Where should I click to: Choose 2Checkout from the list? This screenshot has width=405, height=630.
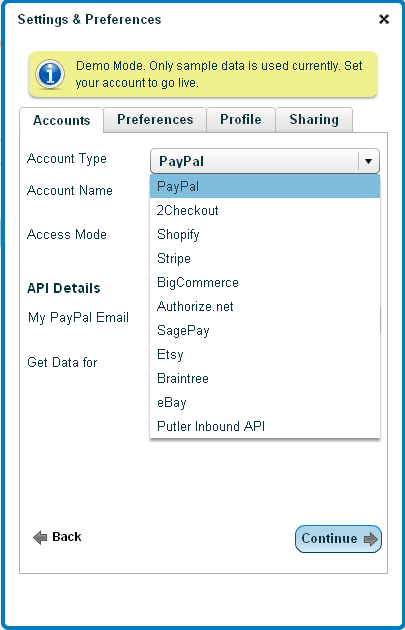click(x=265, y=211)
